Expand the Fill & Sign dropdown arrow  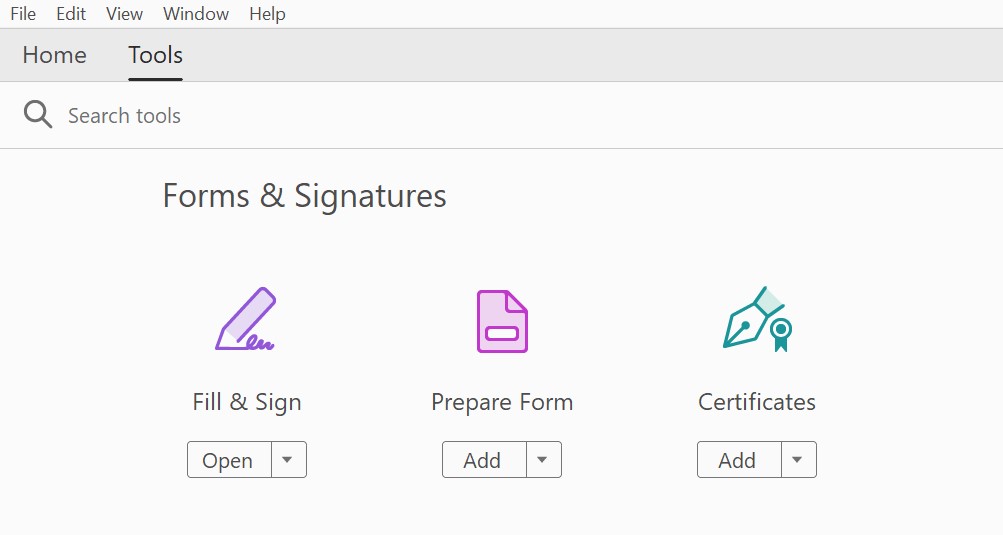pyautogui.click(x=287, y=460)
